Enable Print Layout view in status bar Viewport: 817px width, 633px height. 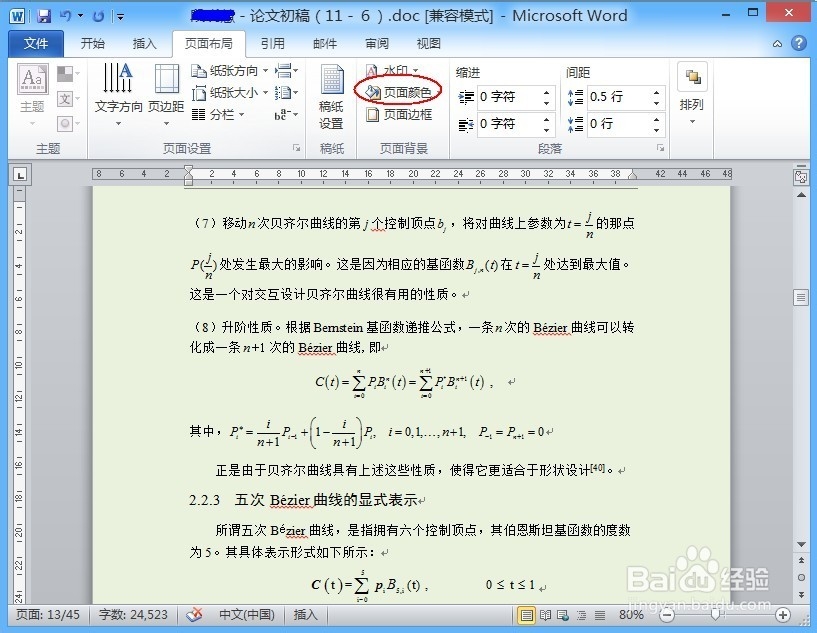pyautogui.click(x=527, y=614)
